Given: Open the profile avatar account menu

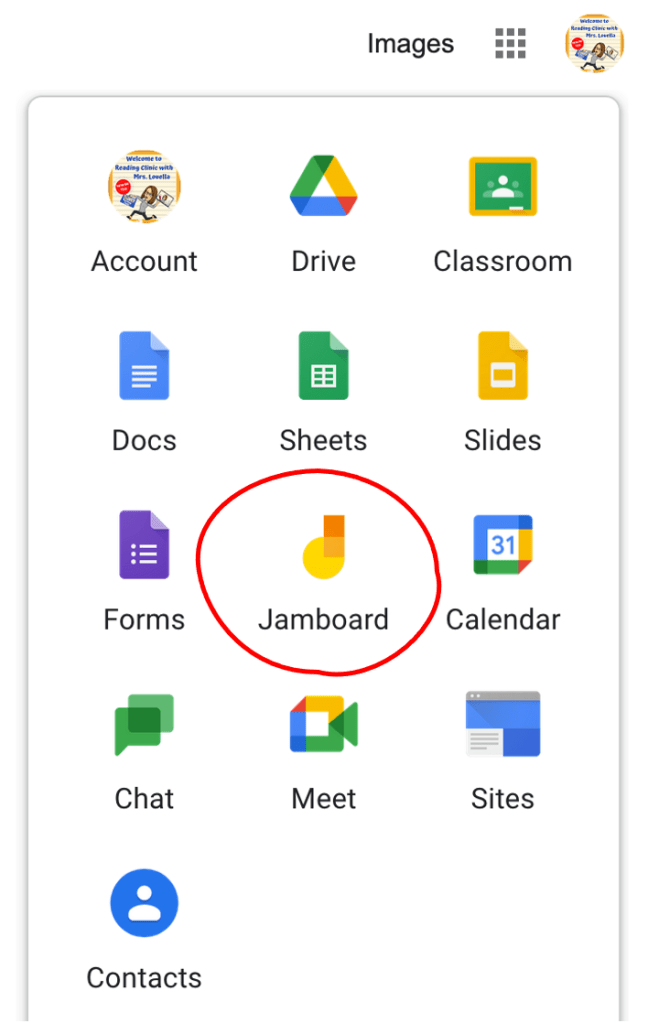Looking at the screenshot, I should click(x=594, y=43).
